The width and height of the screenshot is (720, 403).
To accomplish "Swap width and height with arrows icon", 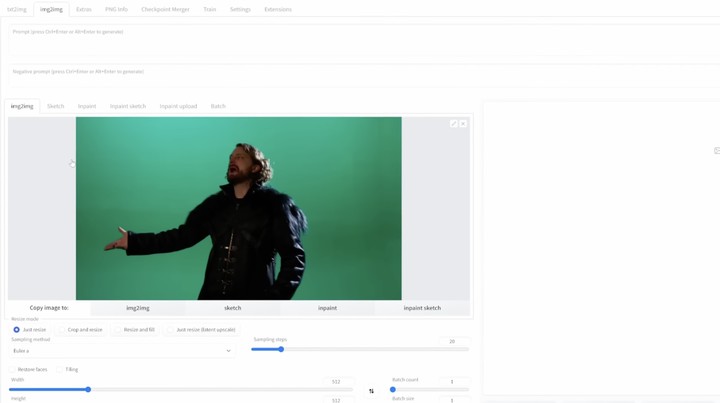I will (371, 391).
